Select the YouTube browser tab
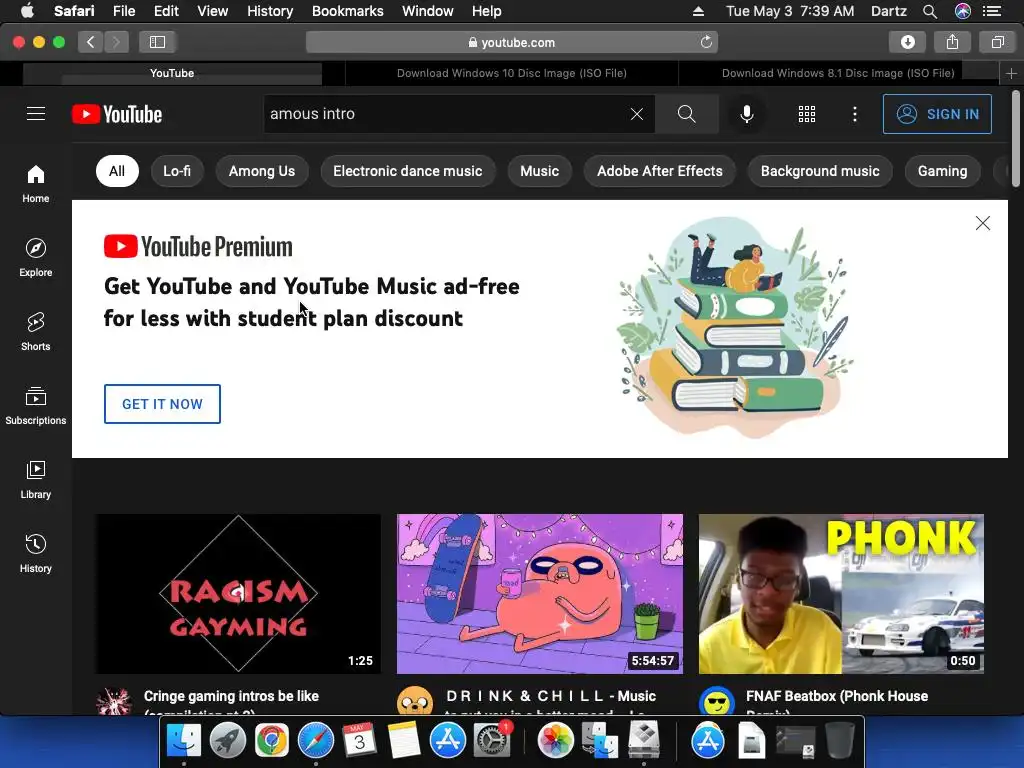 (x=172, y=73)
